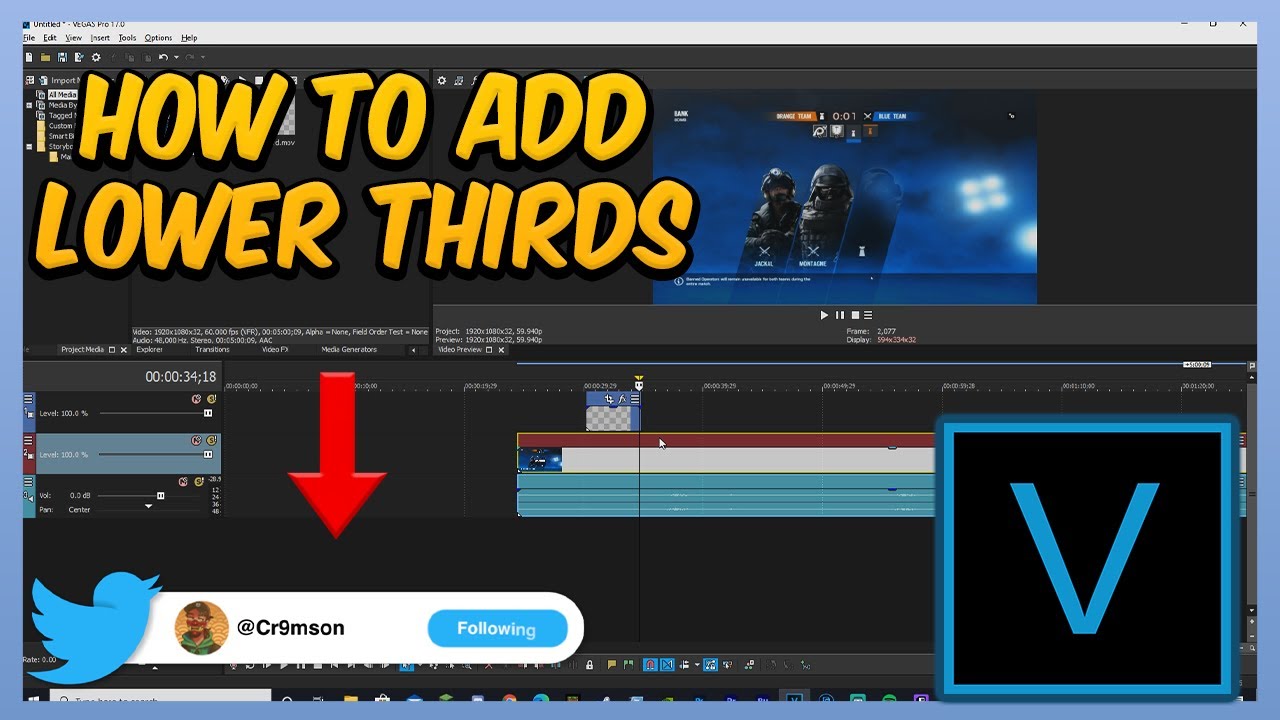This screenshot has width=1280, height=720.
Task: Open Video Preview properties gear icon
Action: [441, 80]
